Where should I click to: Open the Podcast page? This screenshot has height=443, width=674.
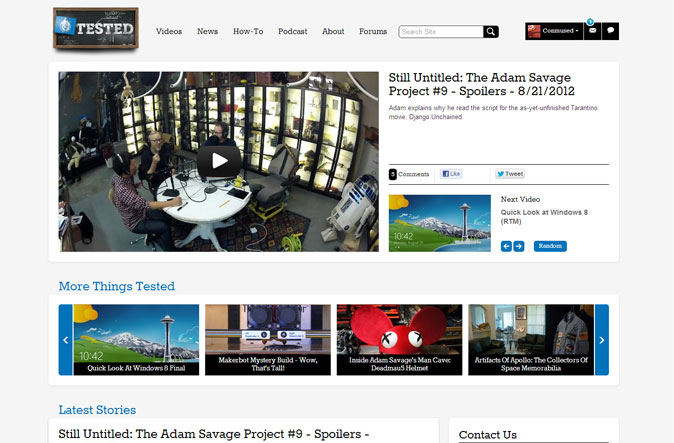pos(293,31)
